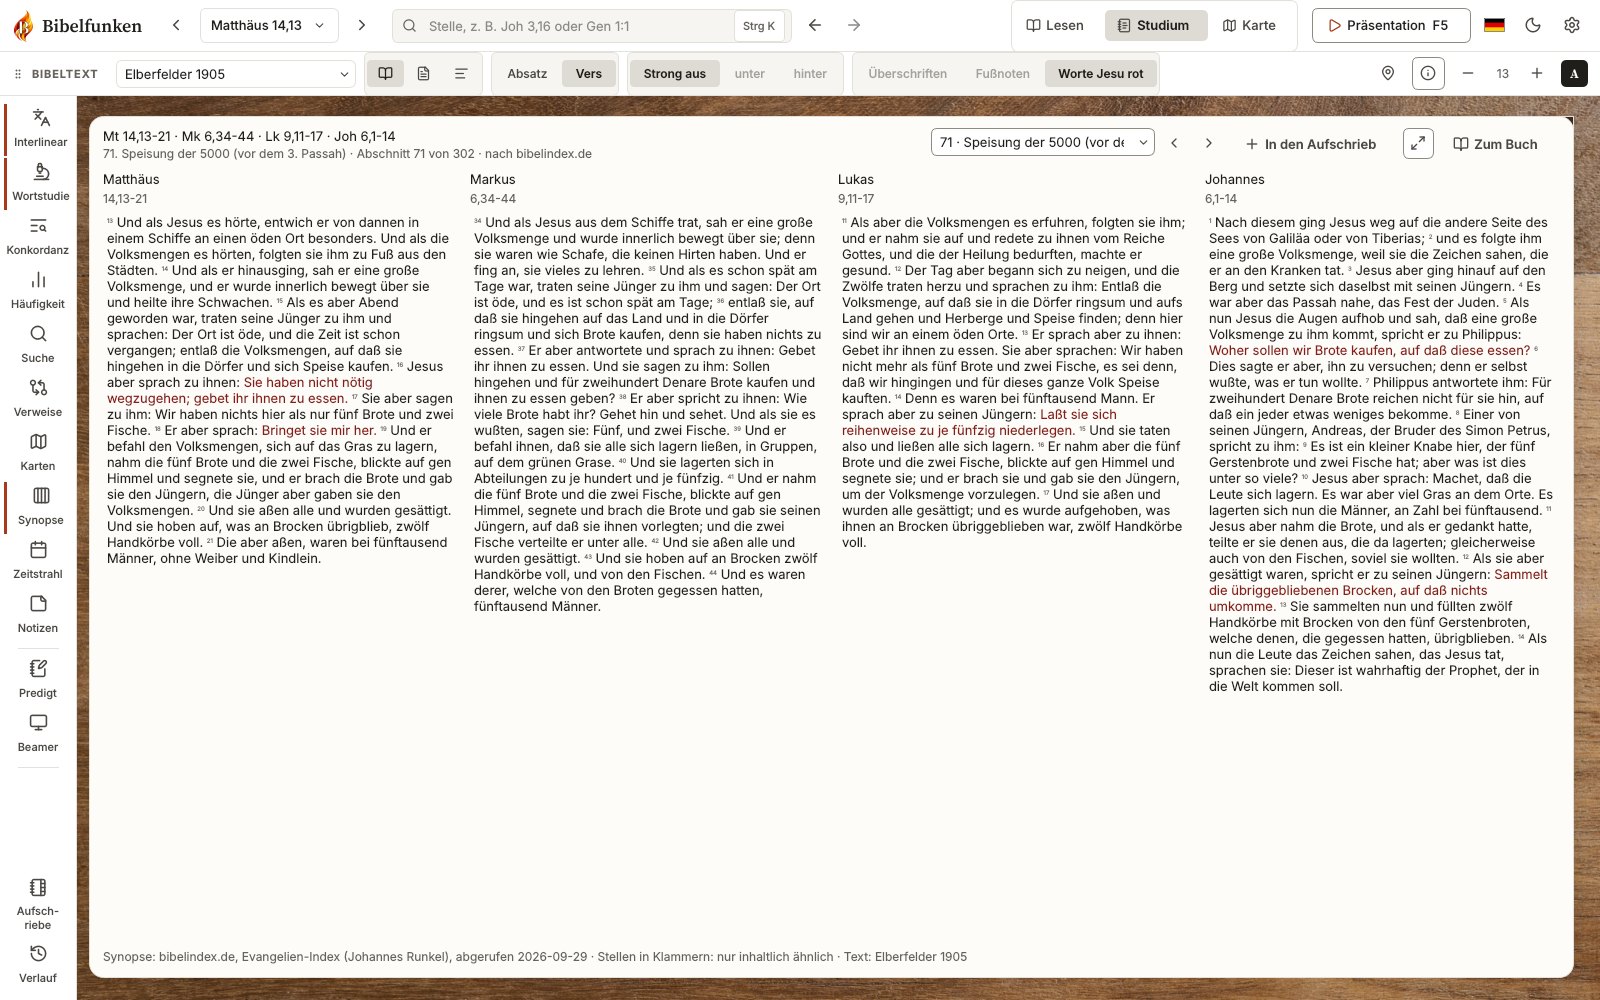Set Strong numbers to unter
The image size is (1600, 1000).
[750, 73]
